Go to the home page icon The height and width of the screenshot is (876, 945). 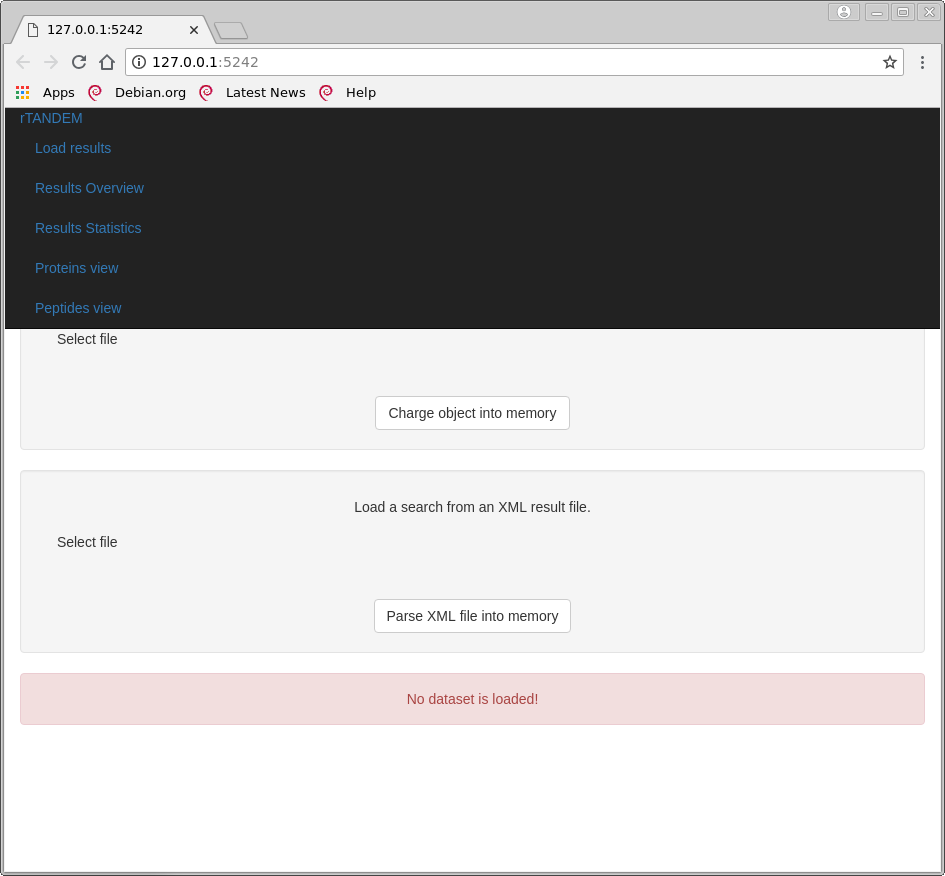107,62
